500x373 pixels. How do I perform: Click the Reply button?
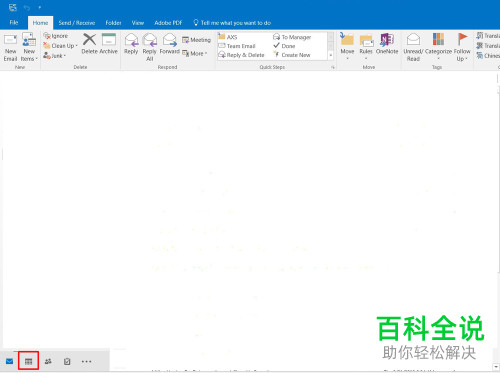(x=131, y=44)
